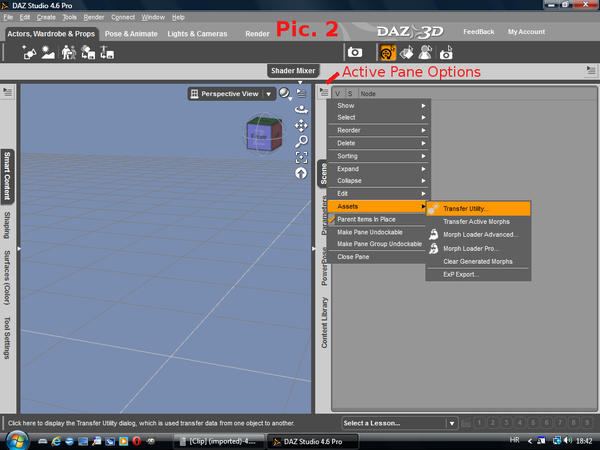This screenshot has width=600, height=450.
Task: Click the Feedback link
Action: 479,32
